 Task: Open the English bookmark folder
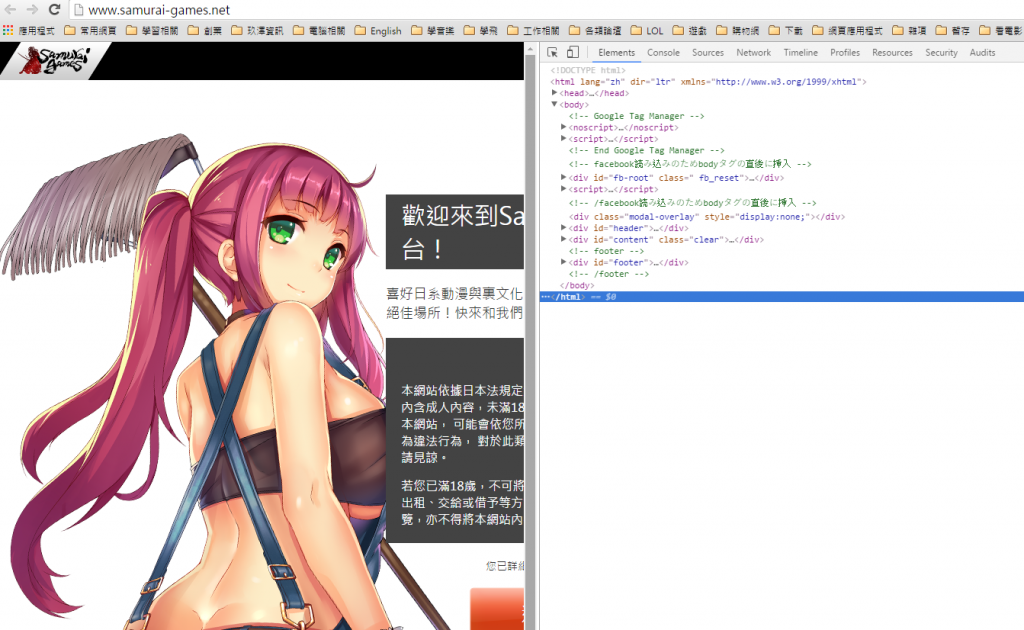pyautogui.click(x=378, y=30)
